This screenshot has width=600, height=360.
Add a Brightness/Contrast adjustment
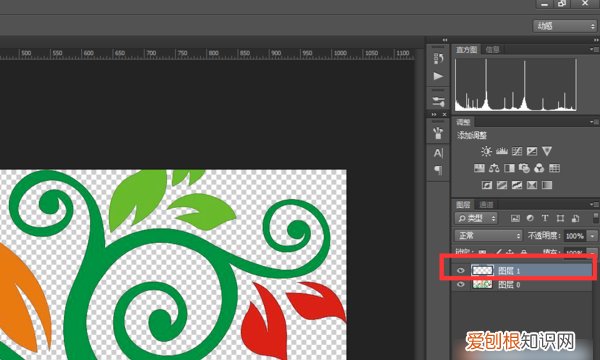coord(486,151)
